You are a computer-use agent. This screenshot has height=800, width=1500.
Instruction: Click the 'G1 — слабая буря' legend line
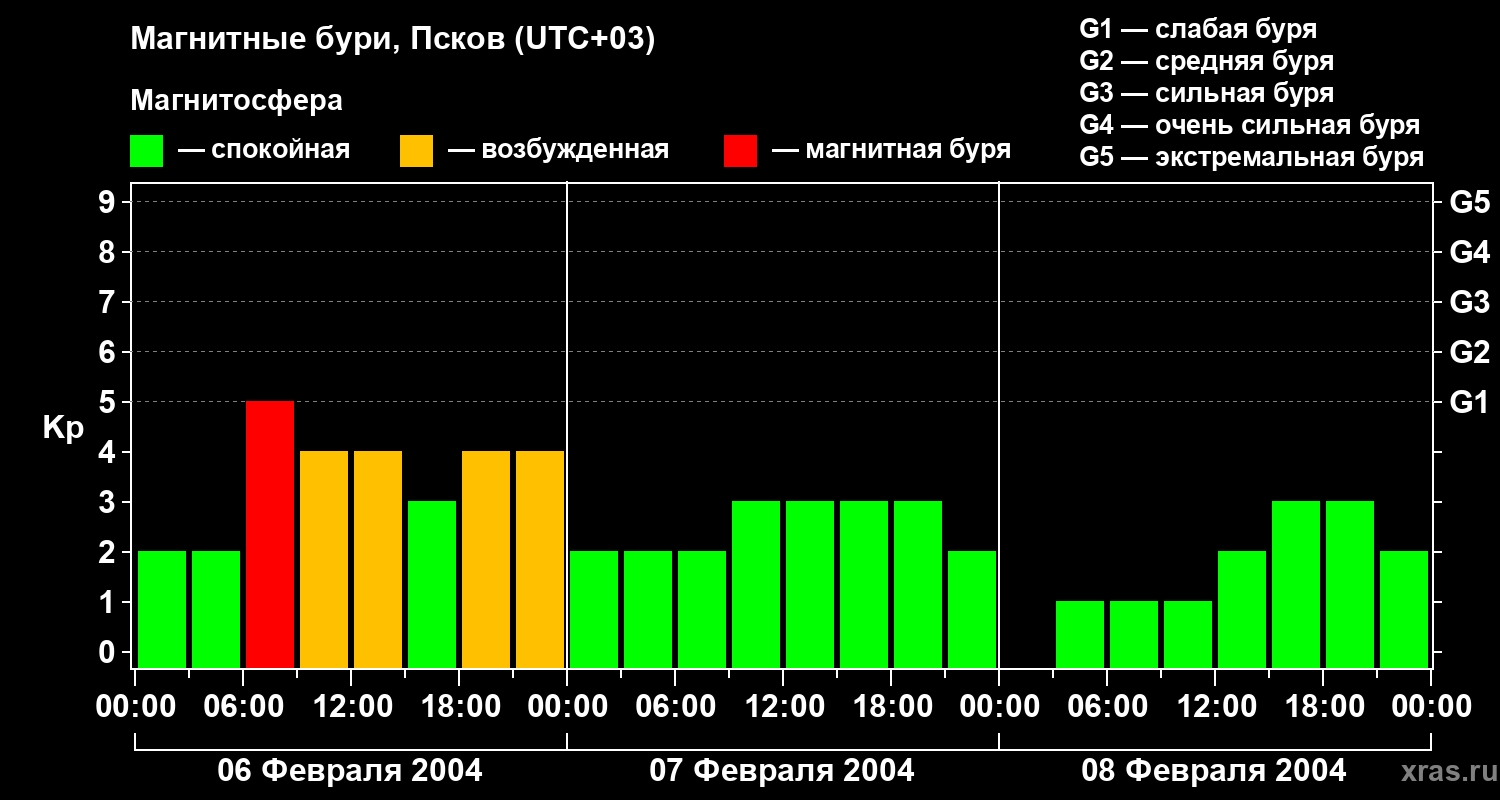pyautogui.click(x=1198, y=28)
